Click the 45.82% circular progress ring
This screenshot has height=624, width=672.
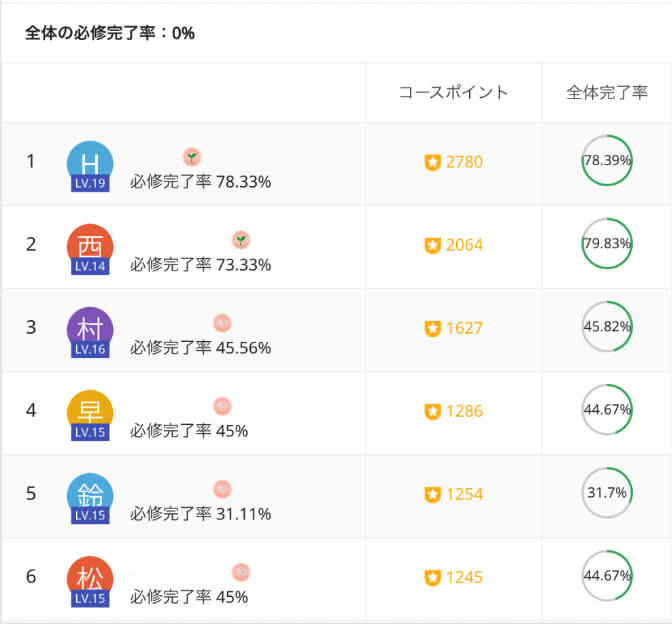(607, 327)
